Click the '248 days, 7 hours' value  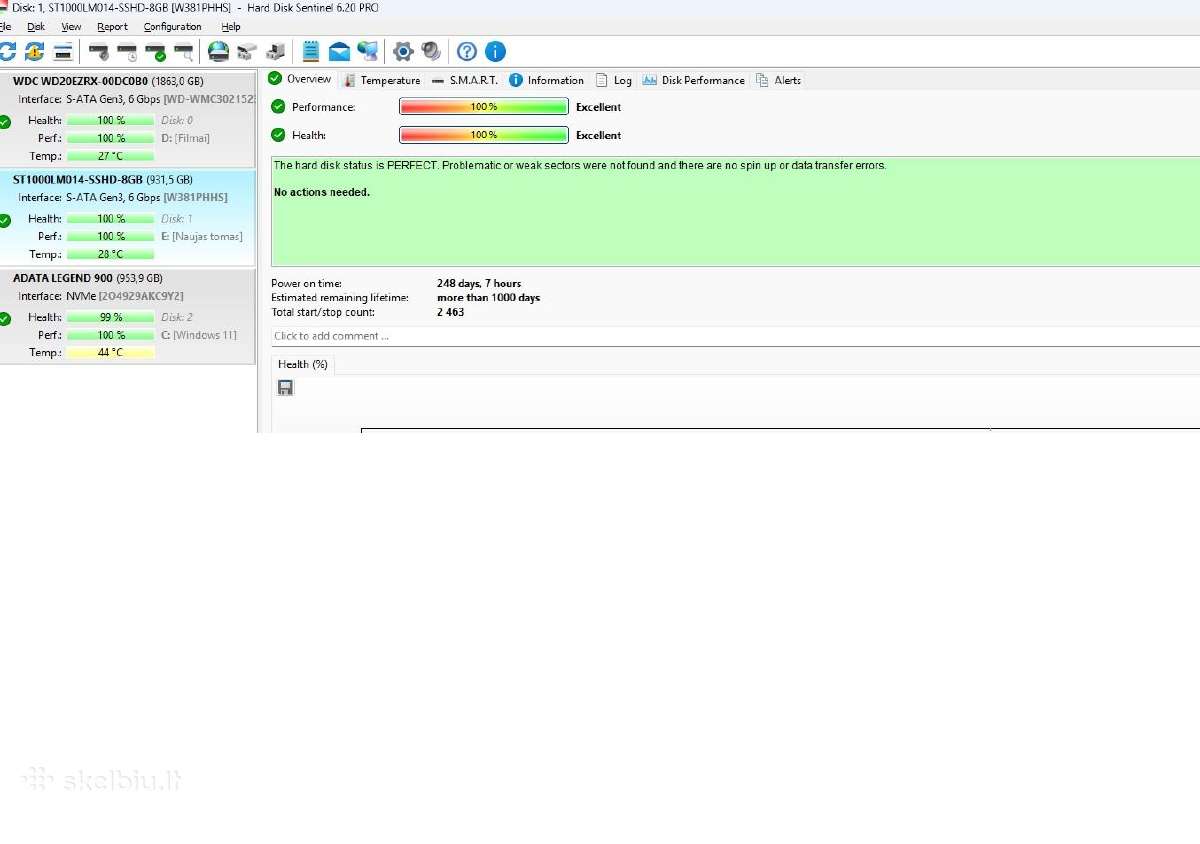pos(479,284)
